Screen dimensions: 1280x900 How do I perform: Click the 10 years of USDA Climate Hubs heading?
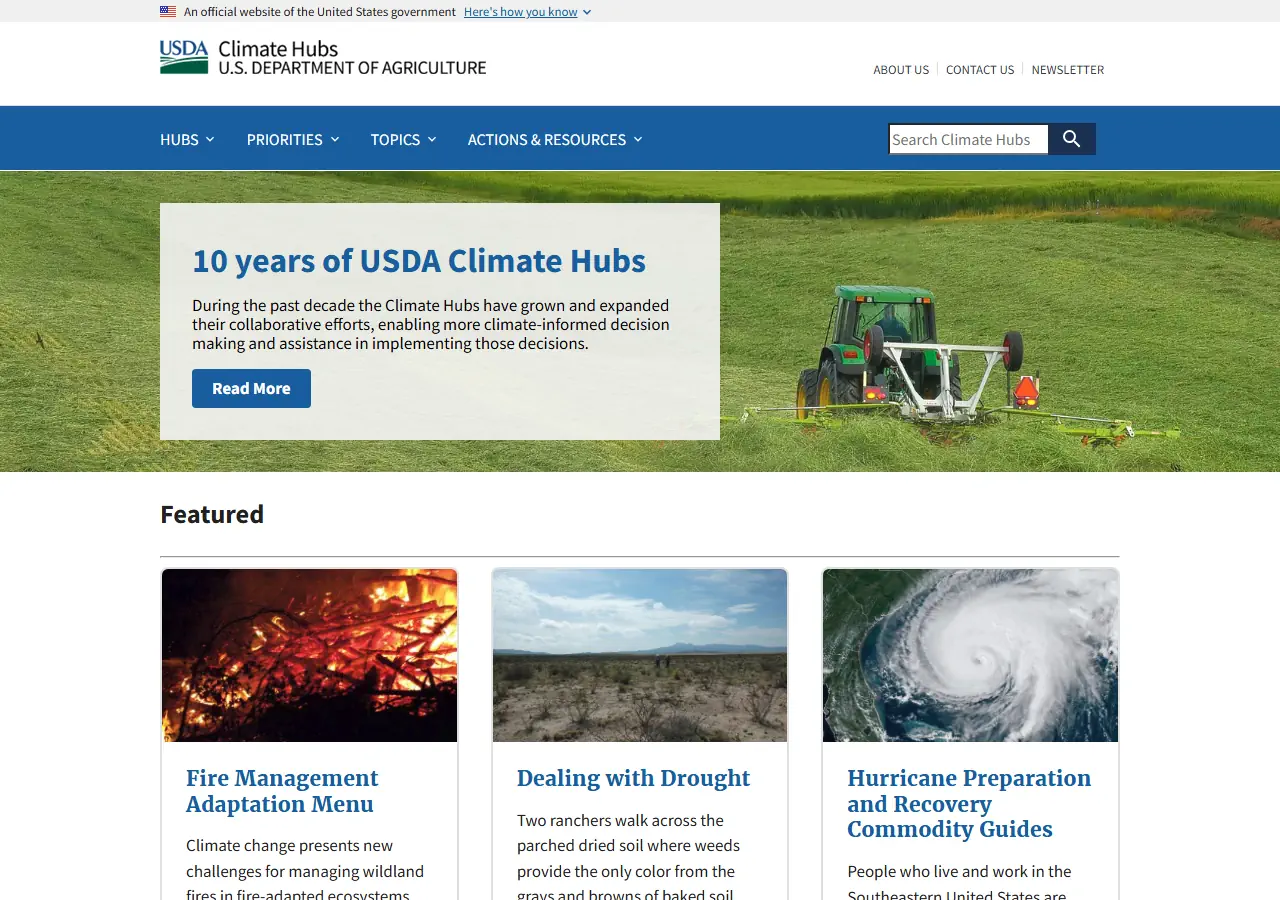coord(419,260)
